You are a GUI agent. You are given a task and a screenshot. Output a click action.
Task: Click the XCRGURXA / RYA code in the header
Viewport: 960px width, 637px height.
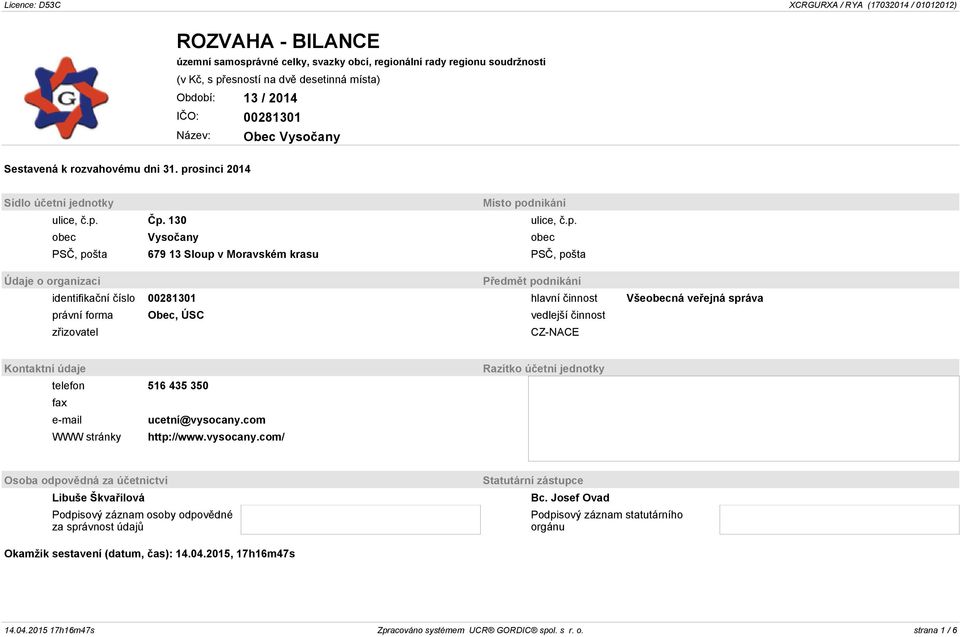pos(872,5)
